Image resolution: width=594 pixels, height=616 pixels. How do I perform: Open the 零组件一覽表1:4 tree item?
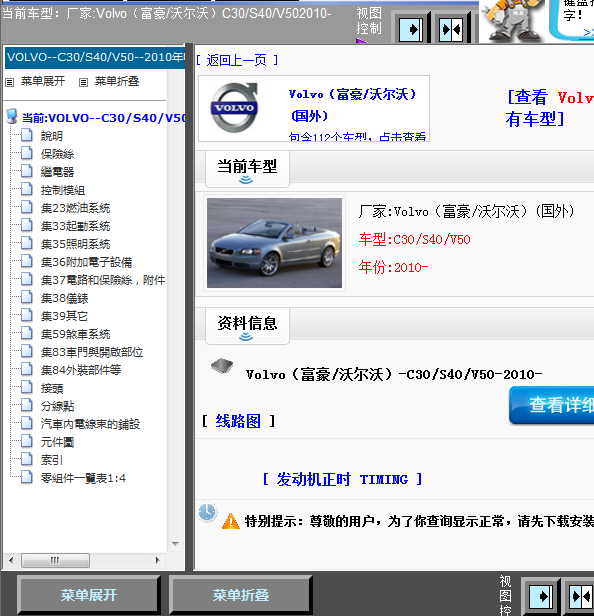83,478
